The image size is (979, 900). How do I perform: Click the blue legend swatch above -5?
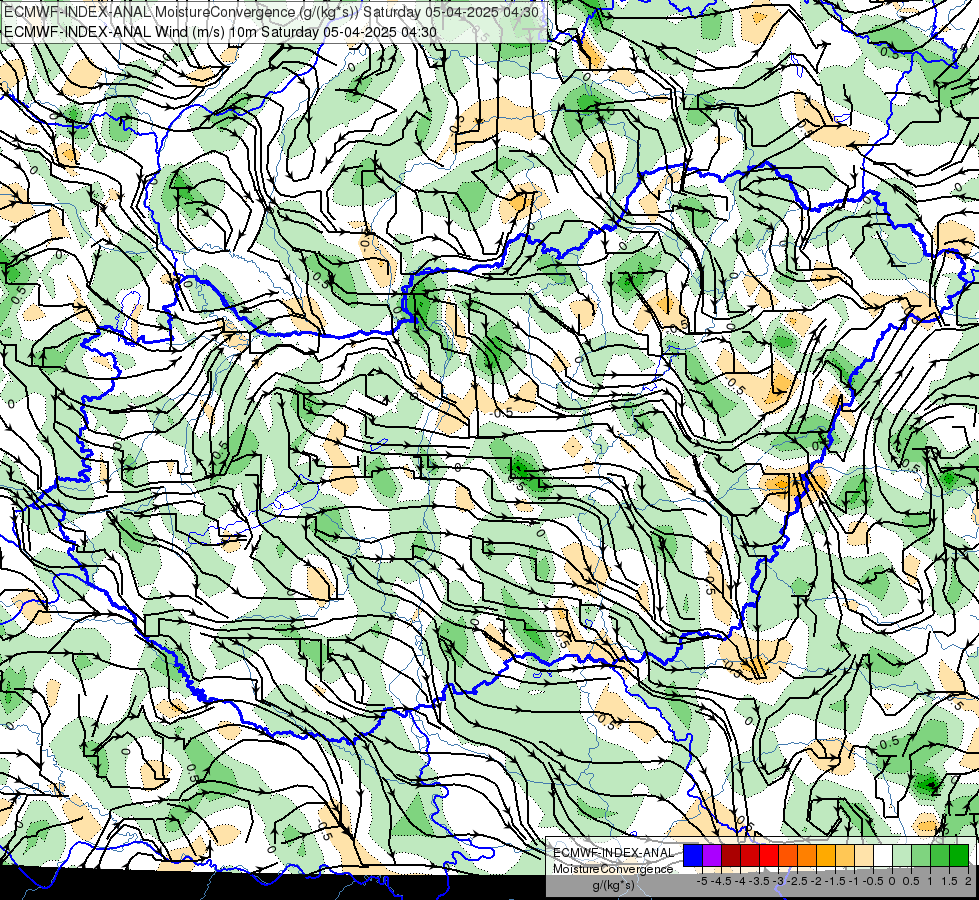click(693, 856)
